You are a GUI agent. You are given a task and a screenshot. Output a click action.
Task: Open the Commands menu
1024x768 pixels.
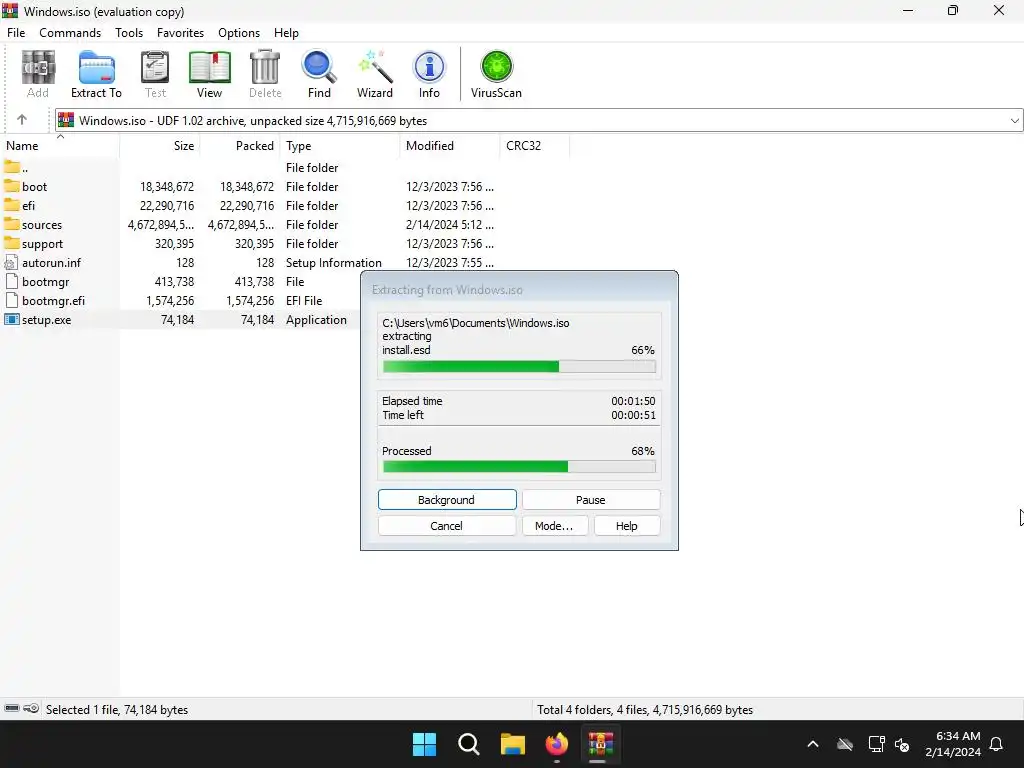click(x=70, y=33)
